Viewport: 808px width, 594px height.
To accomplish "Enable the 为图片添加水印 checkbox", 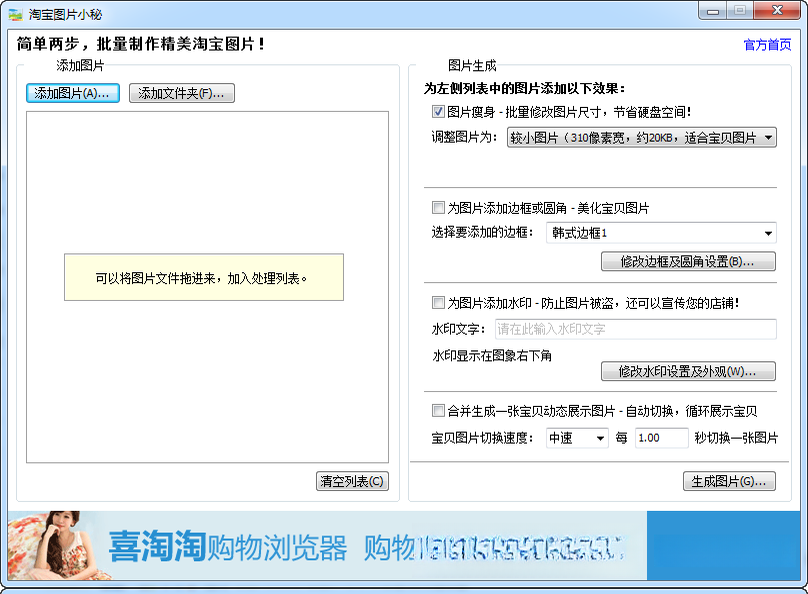I will [x=438, y=302].
